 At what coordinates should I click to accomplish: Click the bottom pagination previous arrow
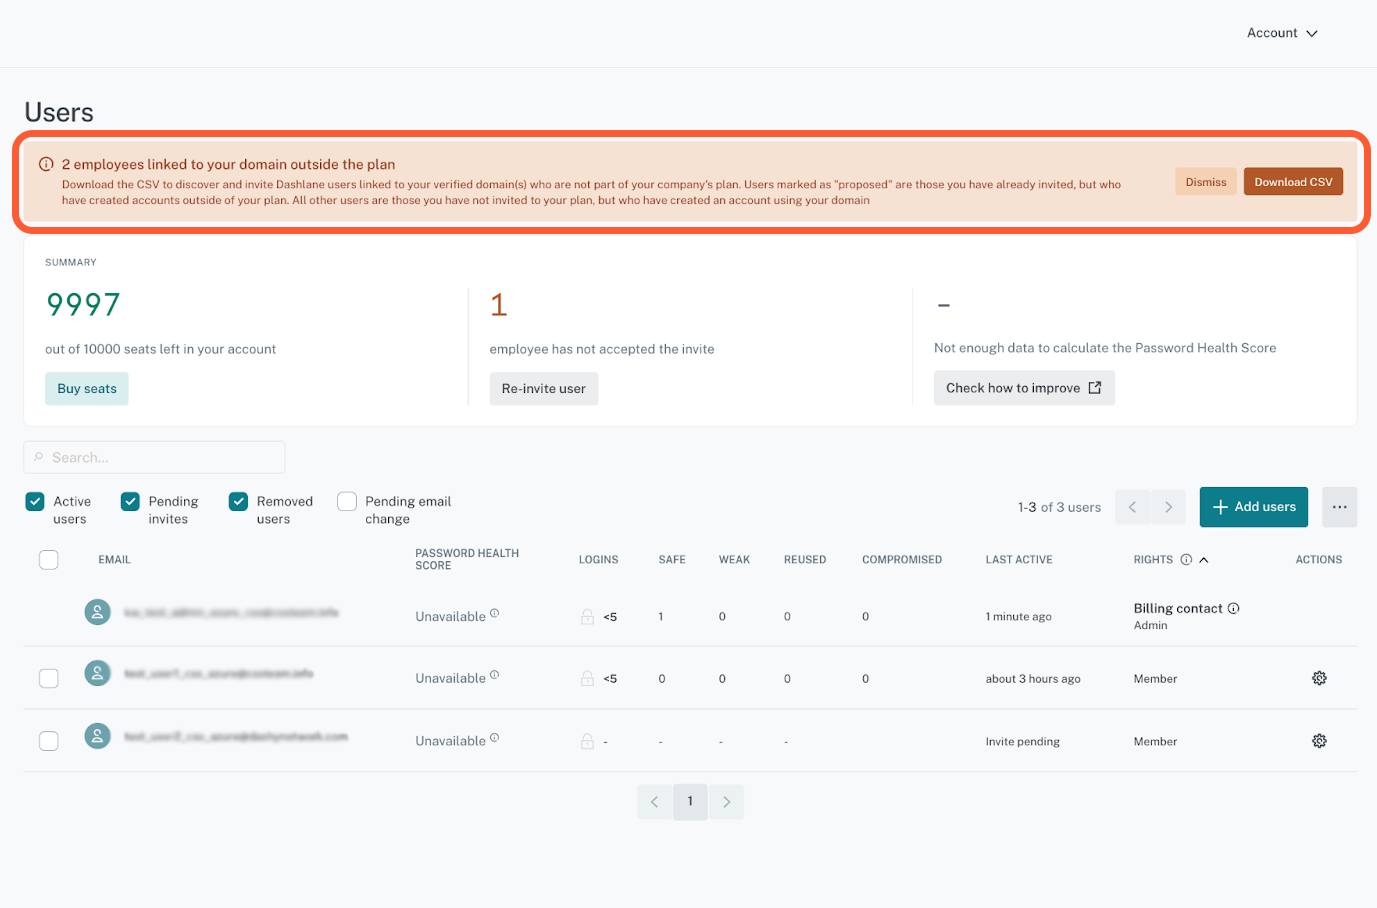(654, 802)
